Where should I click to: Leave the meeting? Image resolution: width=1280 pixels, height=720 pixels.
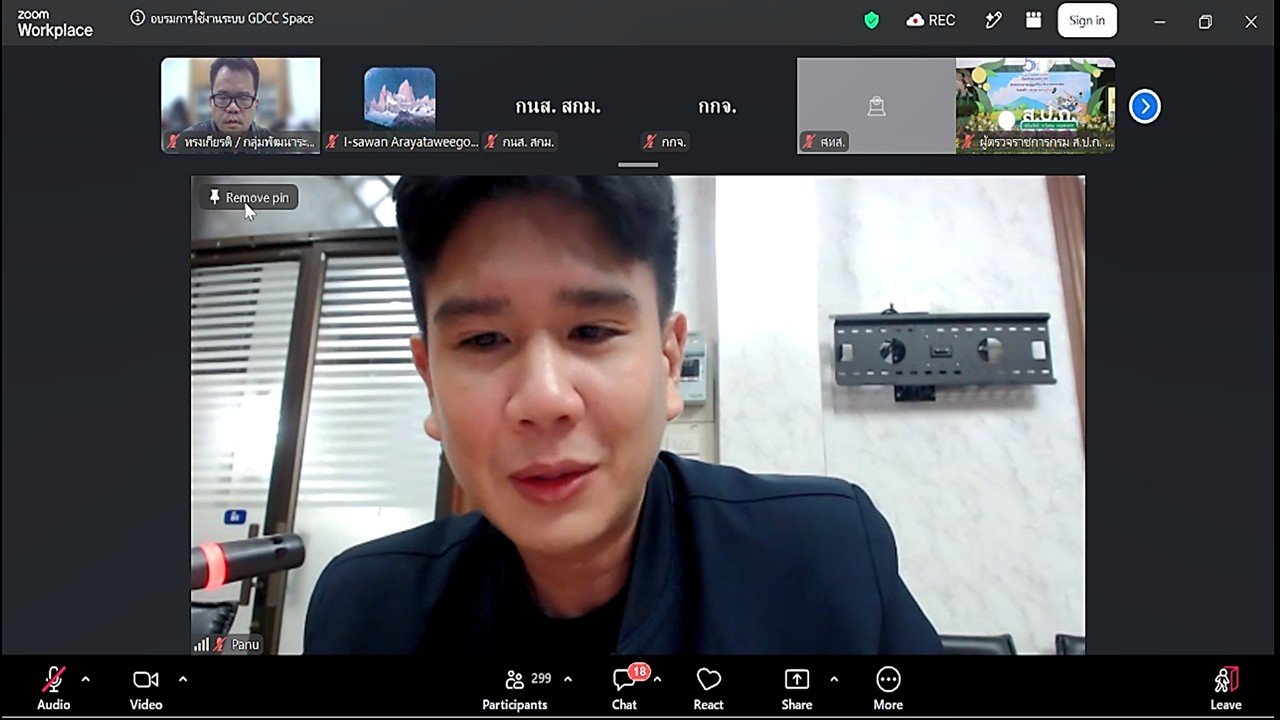coord(1226,689)
